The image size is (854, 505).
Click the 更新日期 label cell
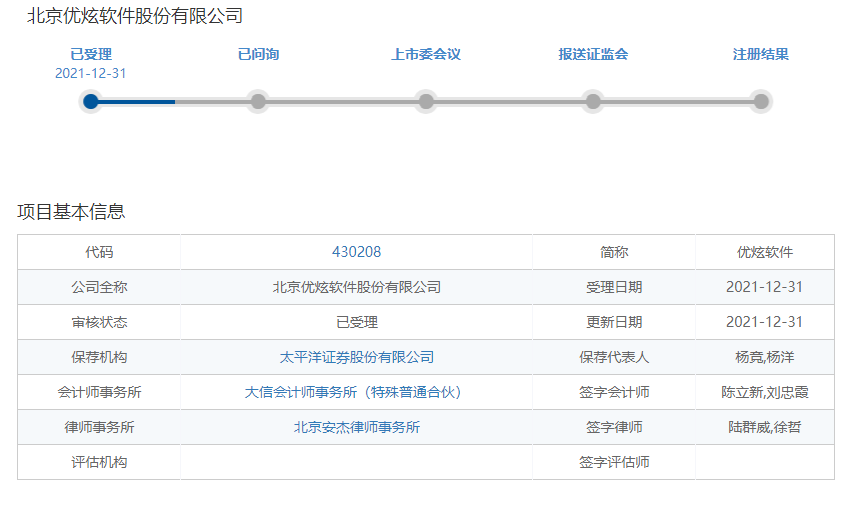[614, 322]
